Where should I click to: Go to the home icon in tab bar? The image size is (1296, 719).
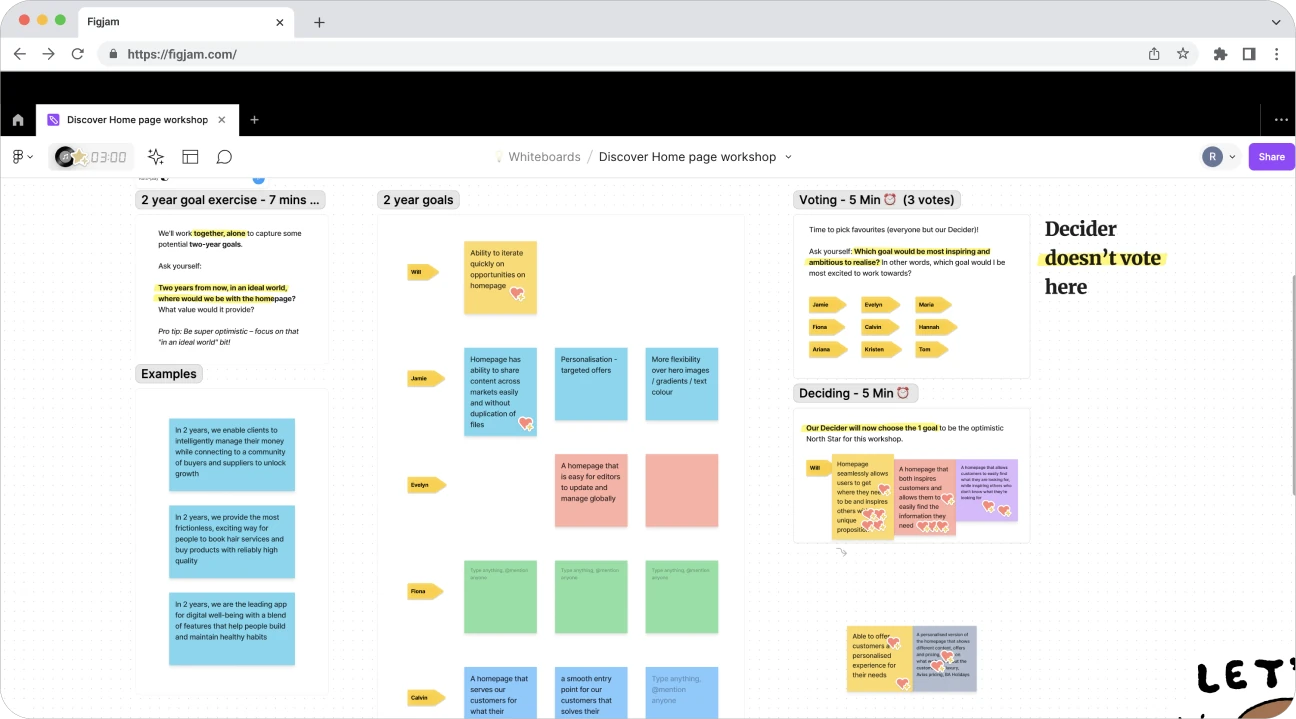pyautogui.click(x=18, y=120)
